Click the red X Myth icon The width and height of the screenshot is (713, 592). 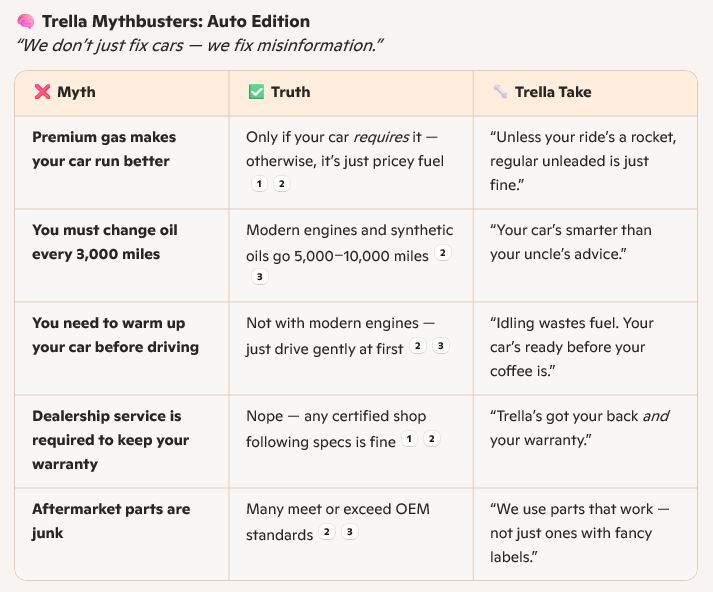point(42,92)
